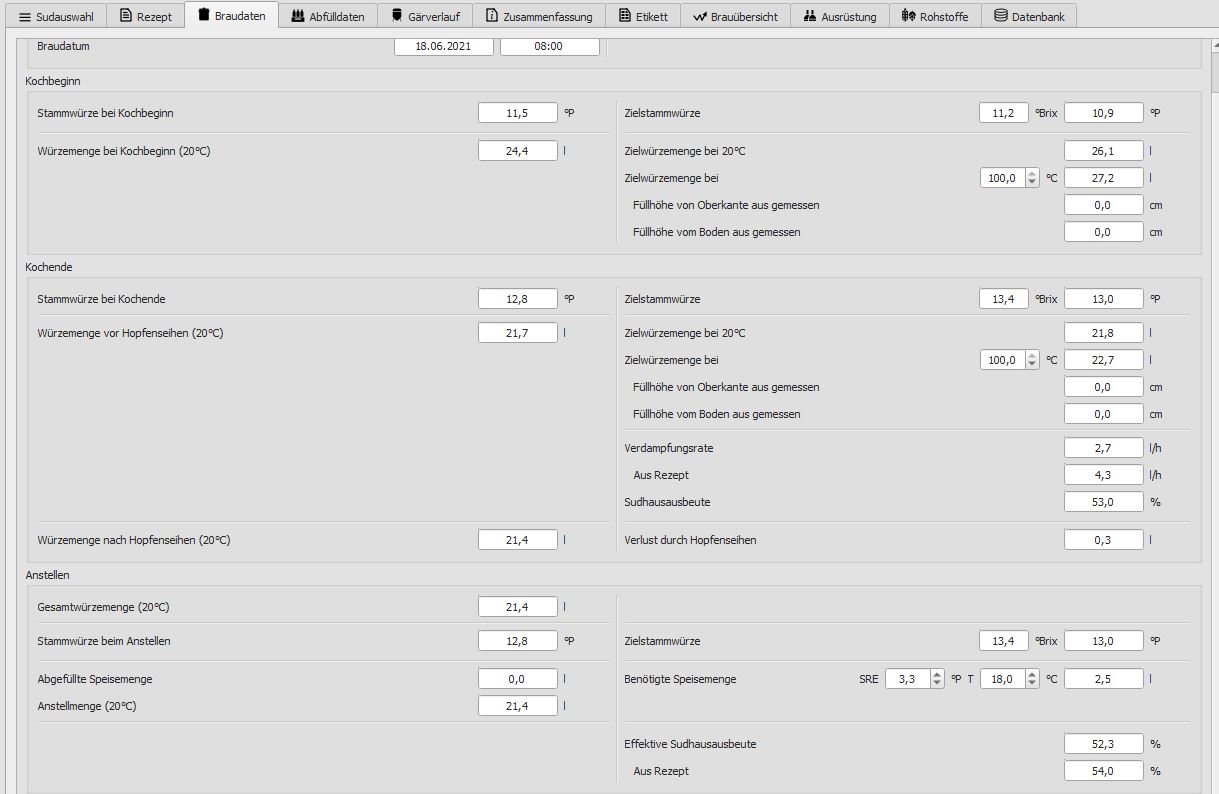The image size is (1219, 794).
Task: Decrease Zielwürzemenge temperature in Kochende section
Action: pyautogui.click(x=1033, y=365)
